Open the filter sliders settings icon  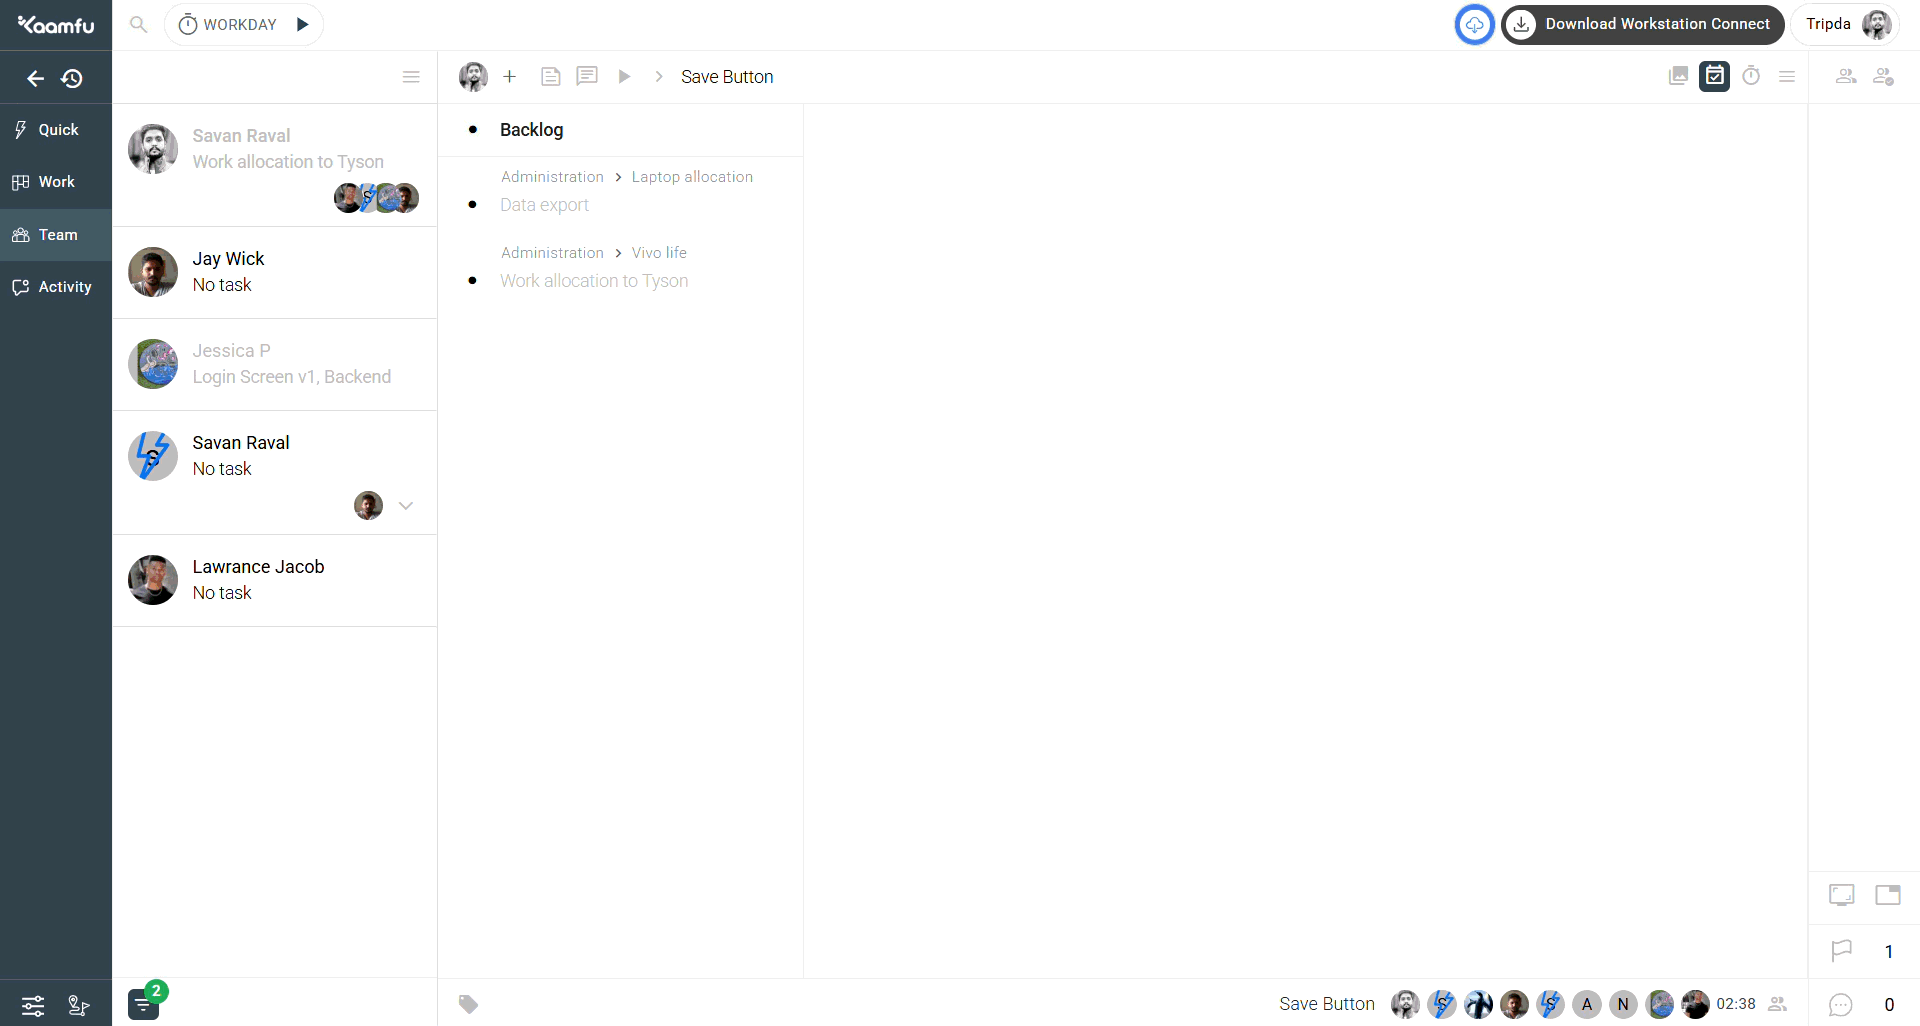[x=33, y=1005]
